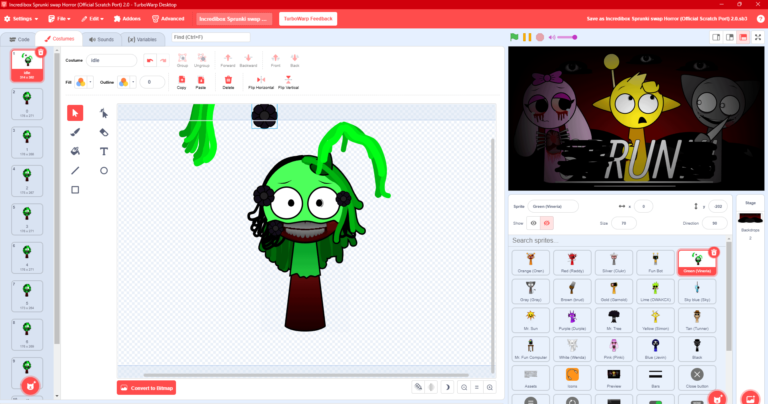The image size is (768, 404).
Task: Open the Settings dropdown menu
Action: click(21, 19)
